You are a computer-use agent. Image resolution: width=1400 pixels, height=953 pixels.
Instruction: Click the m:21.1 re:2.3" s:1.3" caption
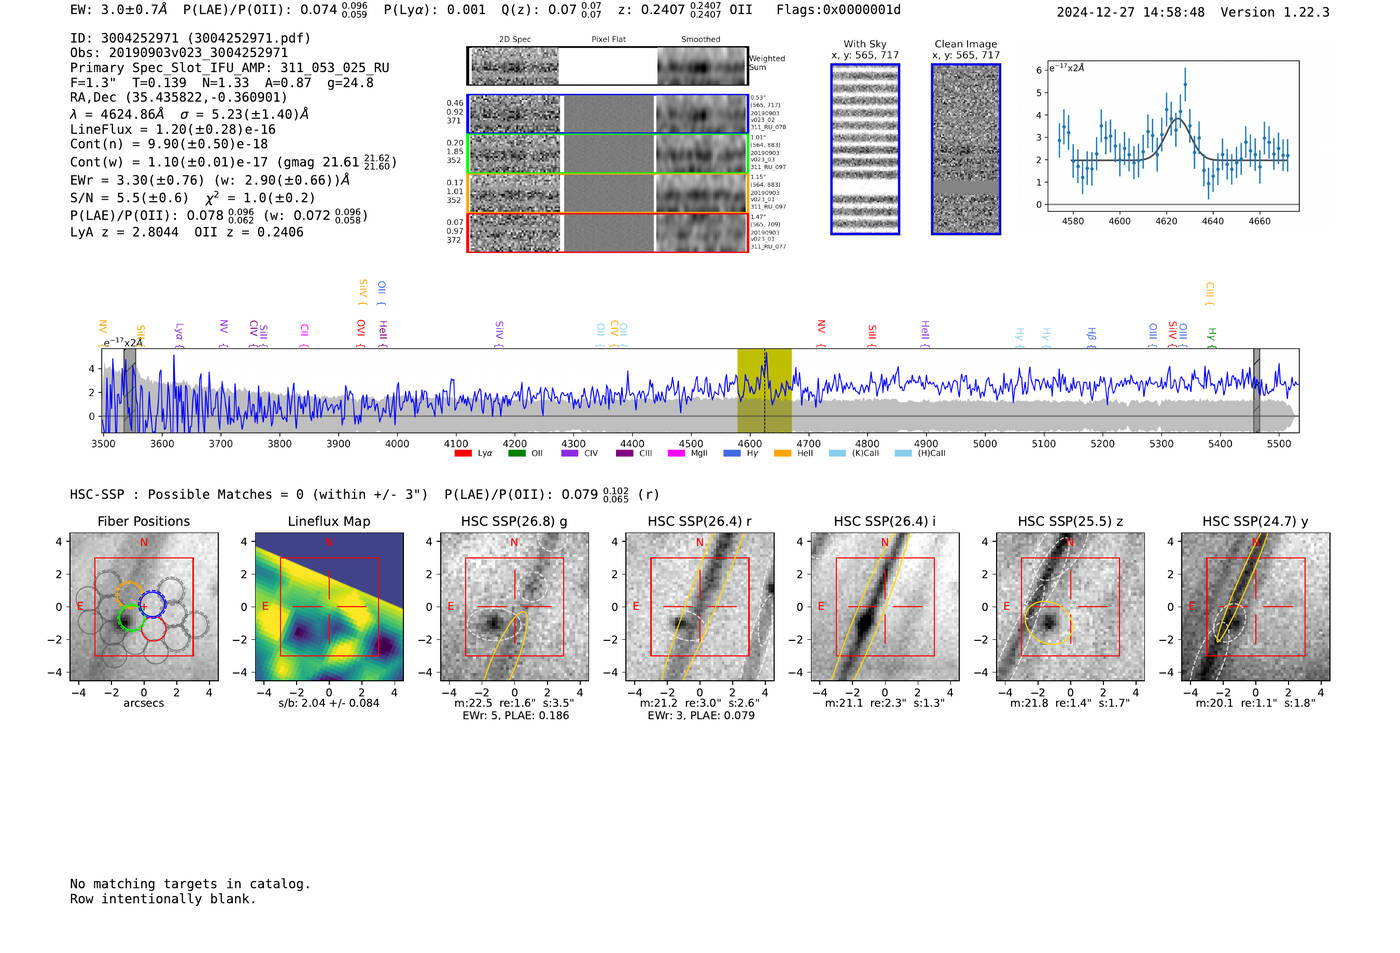(x=885, y=703)
